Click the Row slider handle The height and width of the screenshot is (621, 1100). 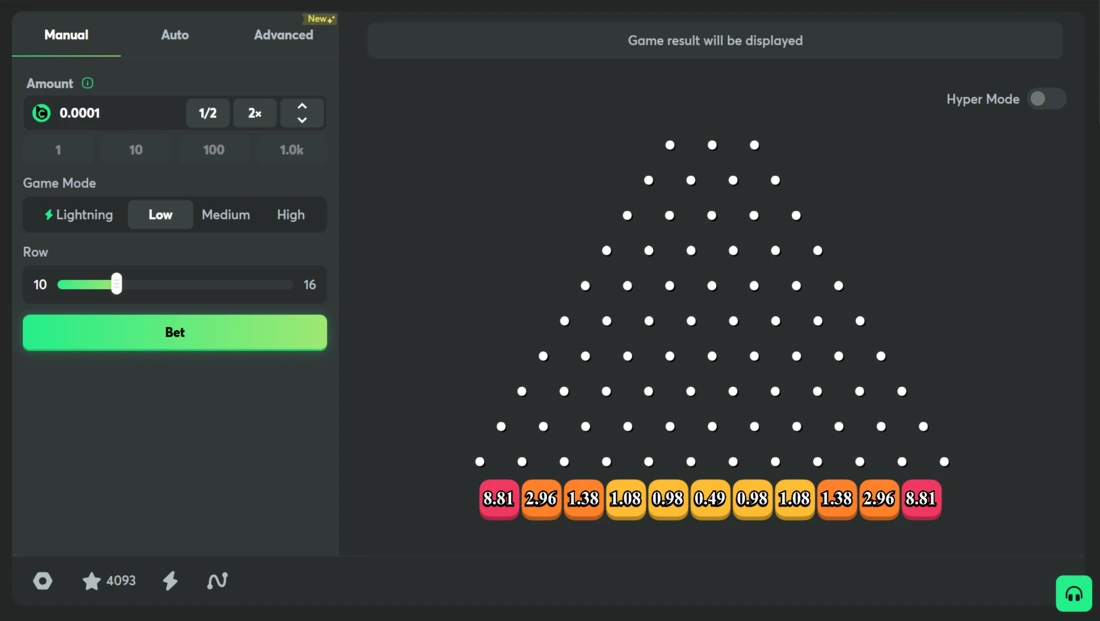(x=116, y=284)
